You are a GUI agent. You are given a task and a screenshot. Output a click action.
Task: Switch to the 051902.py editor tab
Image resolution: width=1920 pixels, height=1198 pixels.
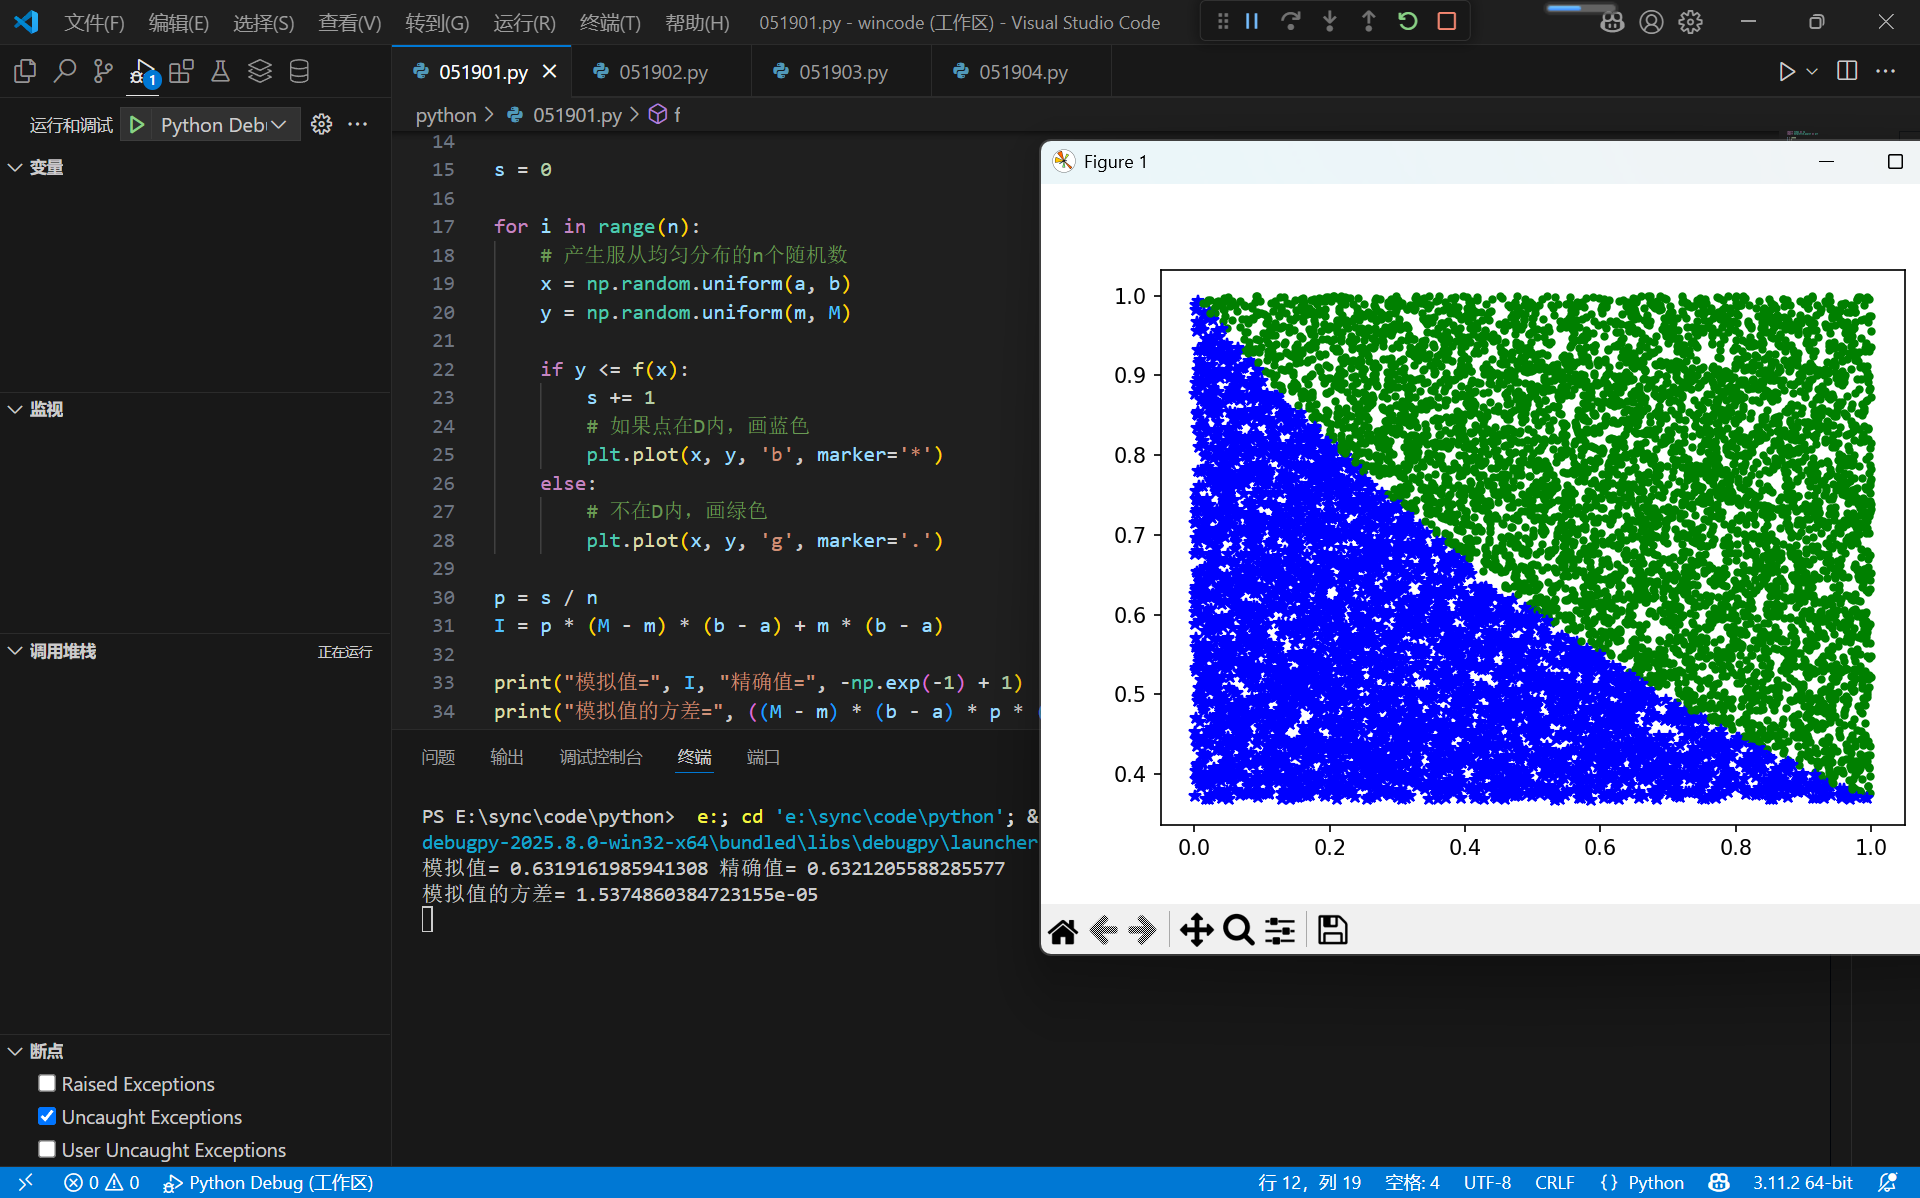[x=662, y=72]
